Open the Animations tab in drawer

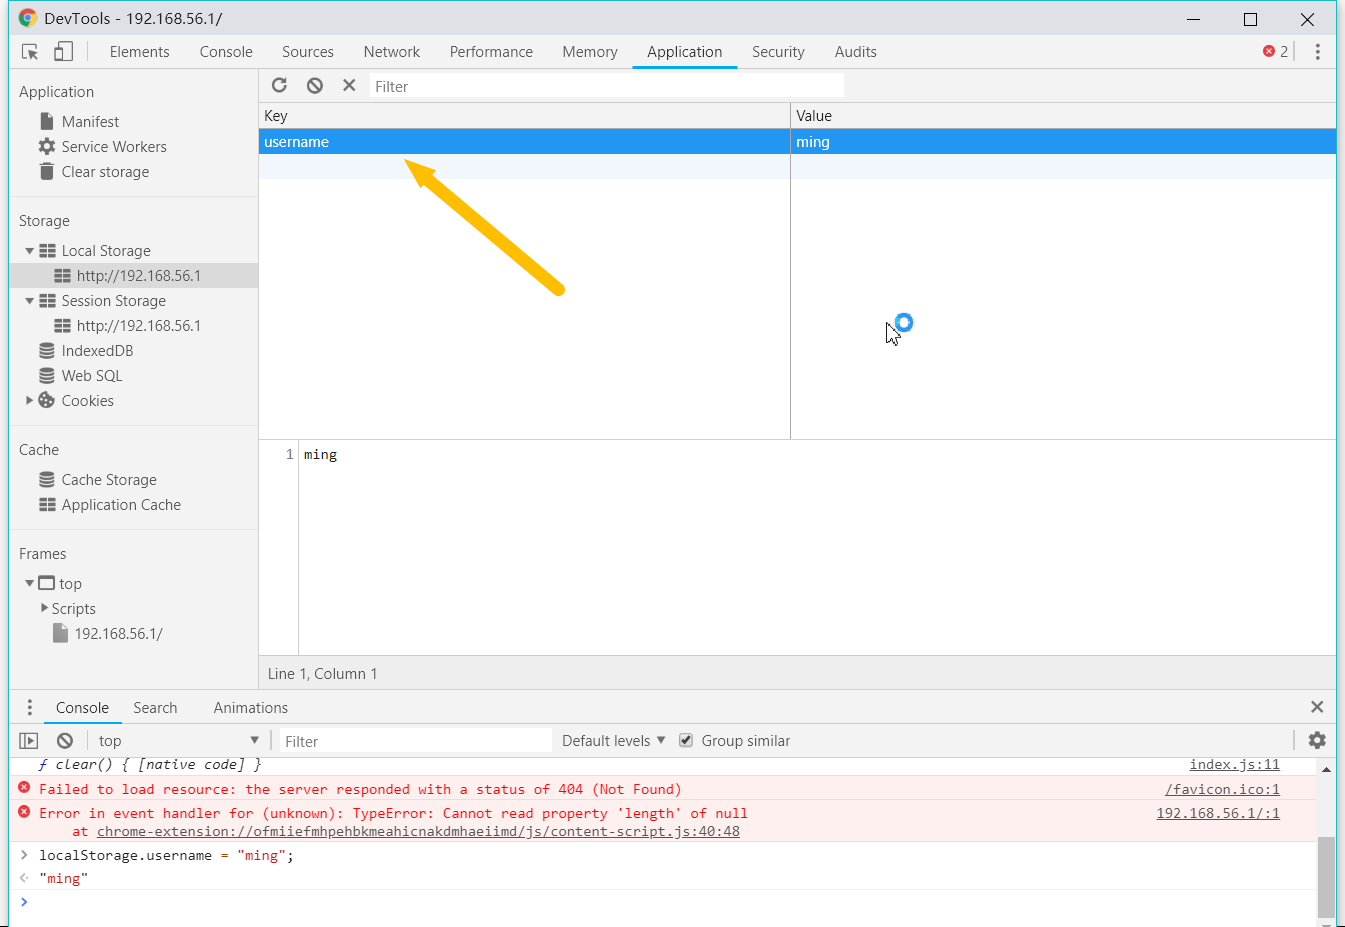tap(250, 707)
